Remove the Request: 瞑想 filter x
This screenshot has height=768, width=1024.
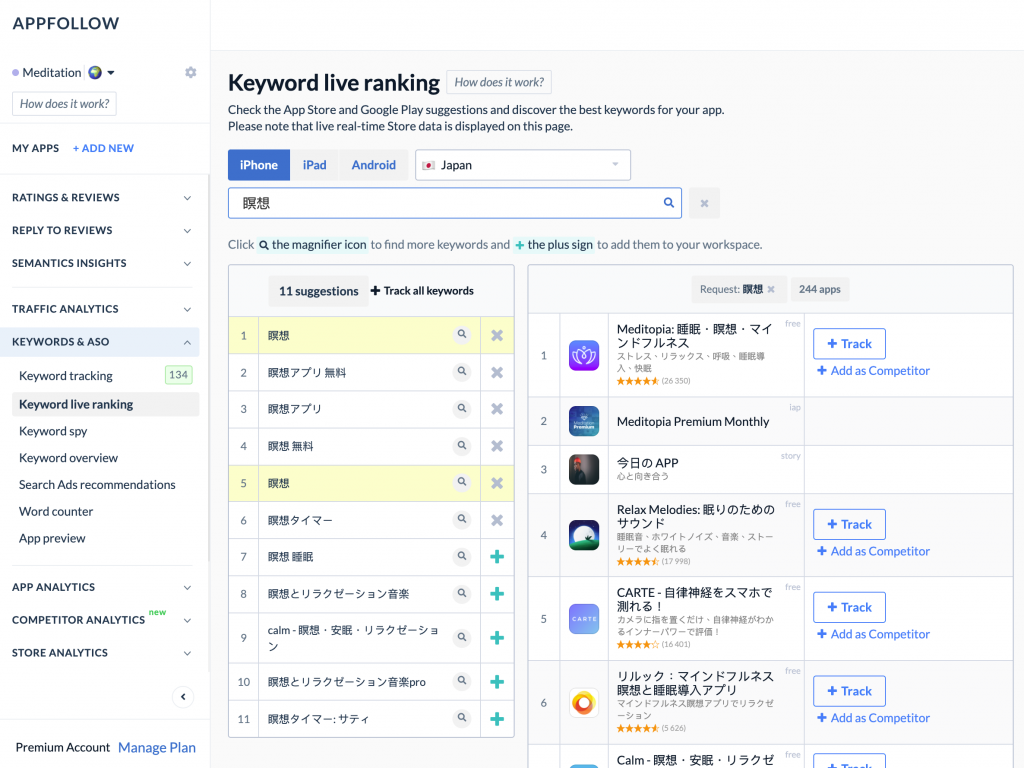(771, 289)
